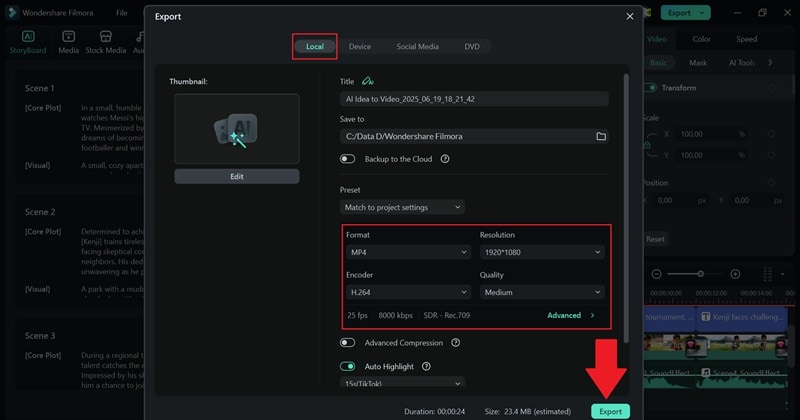The image size is (800, 420).
Task: Toggle Advanced Compression switch
Action: 347,343
